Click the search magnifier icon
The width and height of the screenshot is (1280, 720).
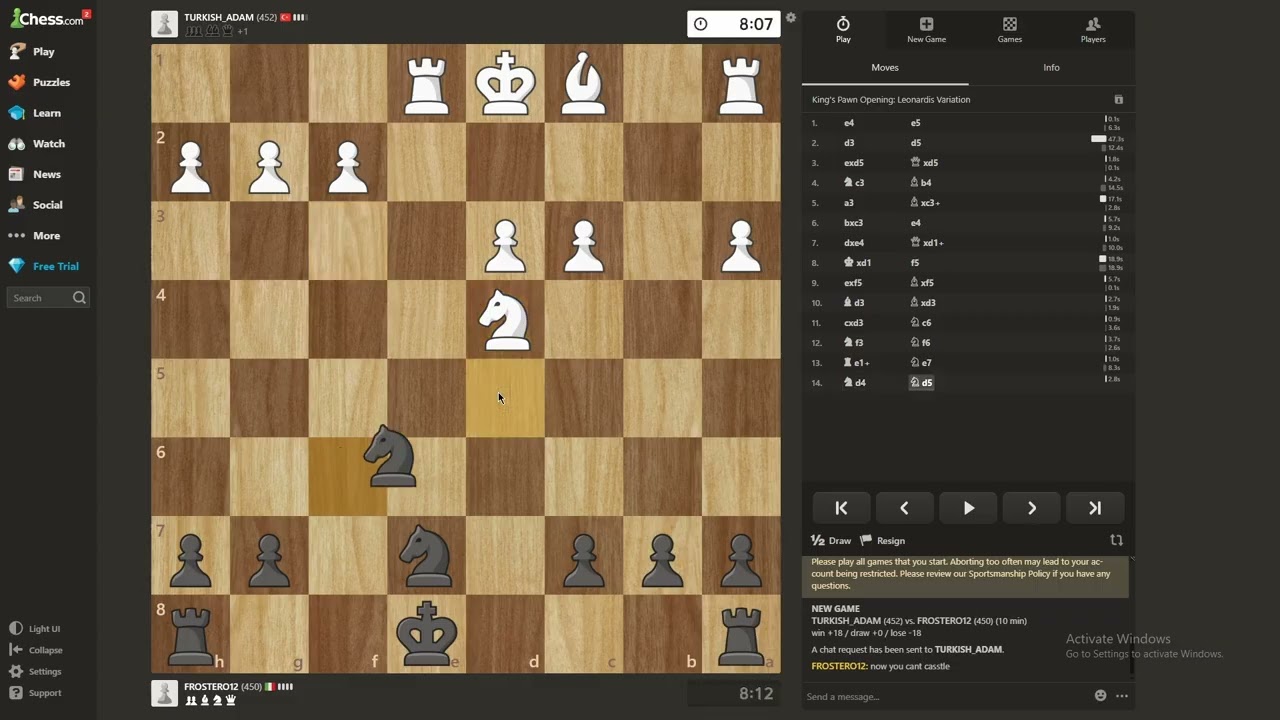point(79,298)
